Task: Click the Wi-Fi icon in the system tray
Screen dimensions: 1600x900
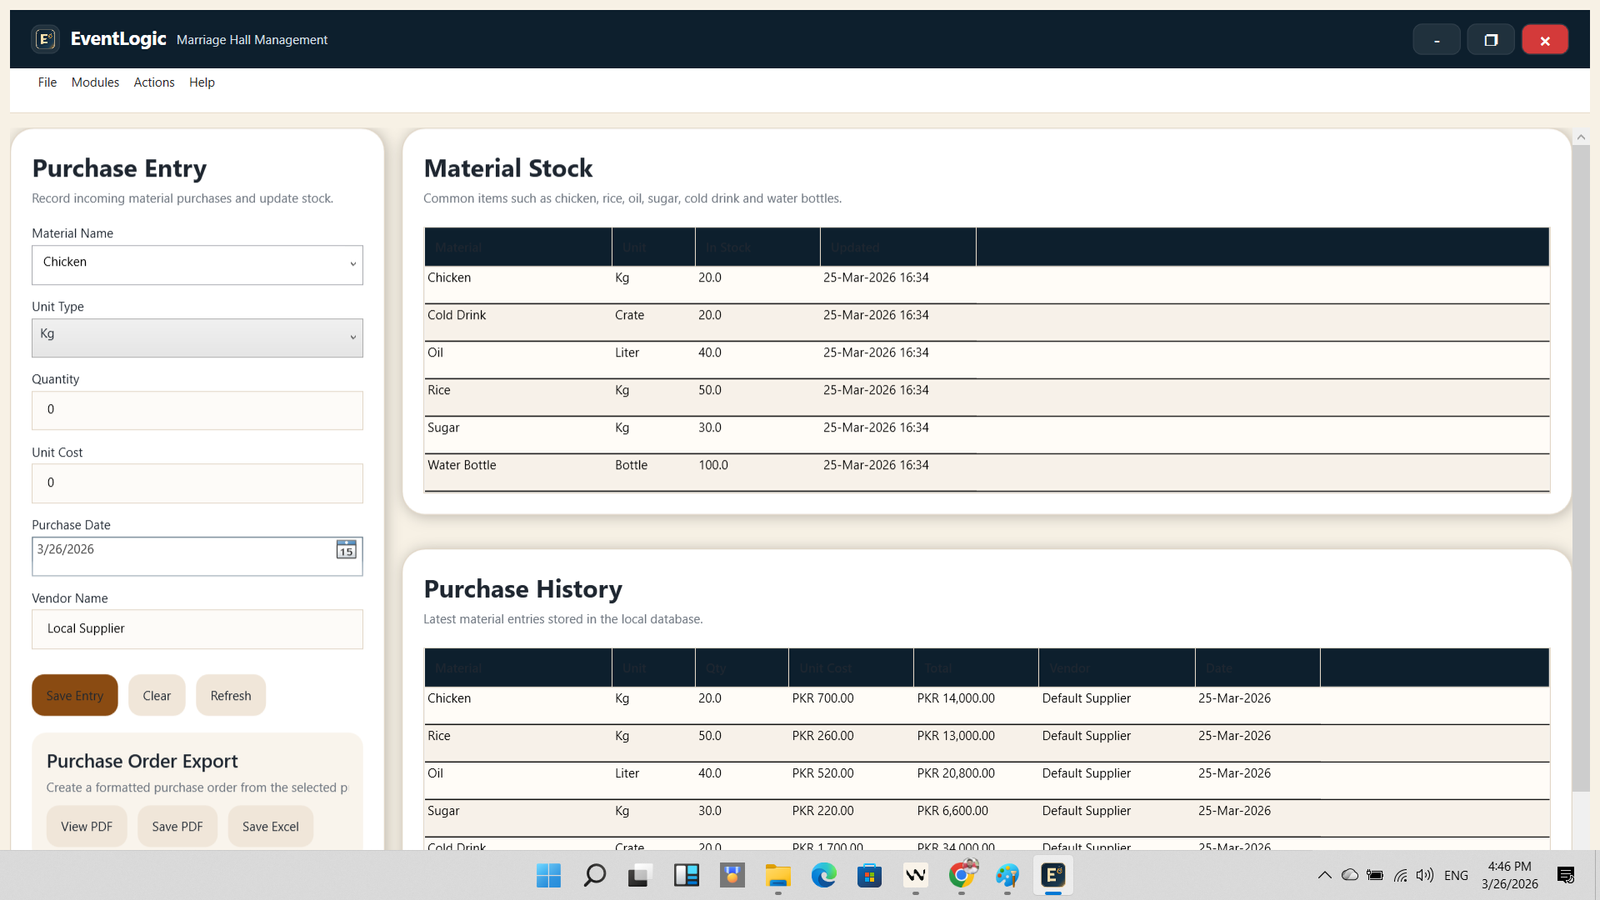Action: [x=1400, y=874]
